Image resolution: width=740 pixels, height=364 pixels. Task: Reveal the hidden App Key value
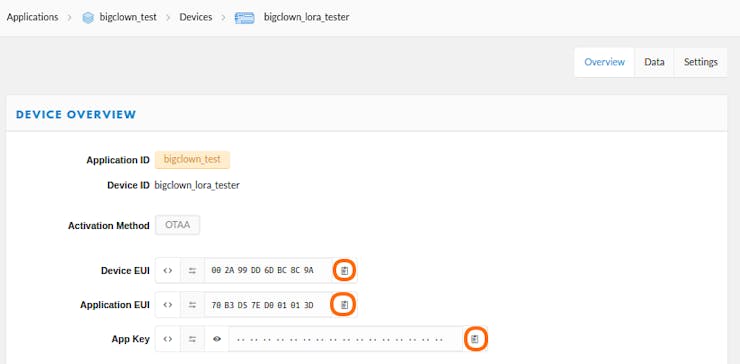[x=217, y=339]
